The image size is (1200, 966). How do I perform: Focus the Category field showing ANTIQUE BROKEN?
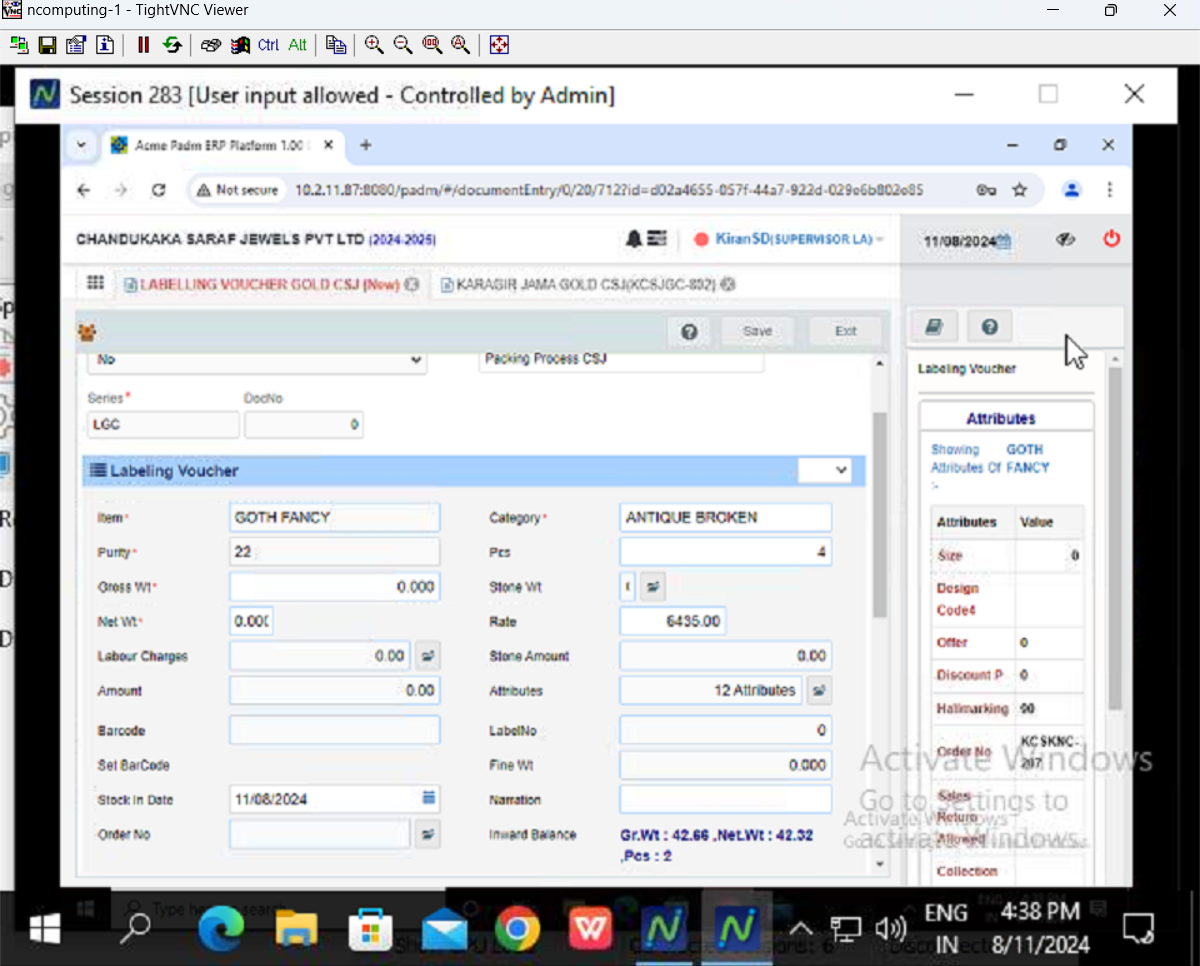726,518
